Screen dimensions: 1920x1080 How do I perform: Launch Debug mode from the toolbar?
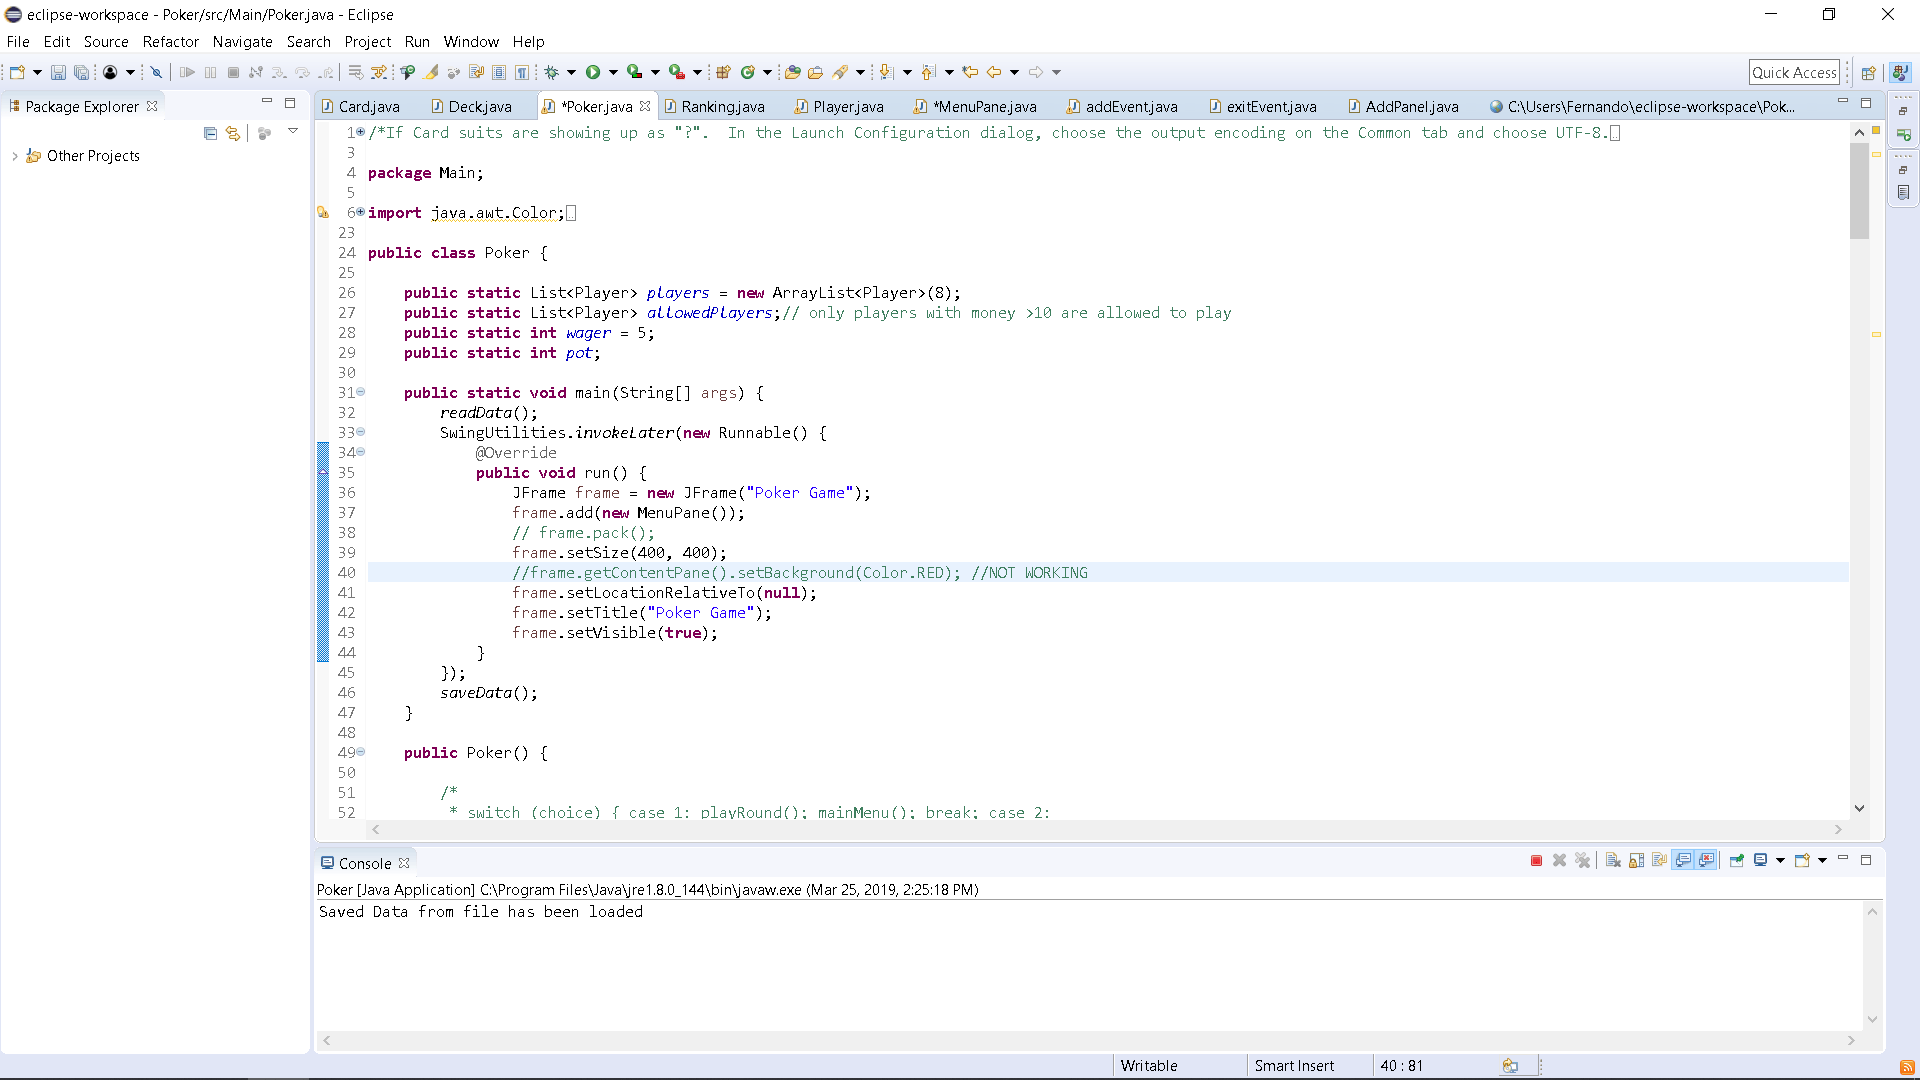click(552, 72)
